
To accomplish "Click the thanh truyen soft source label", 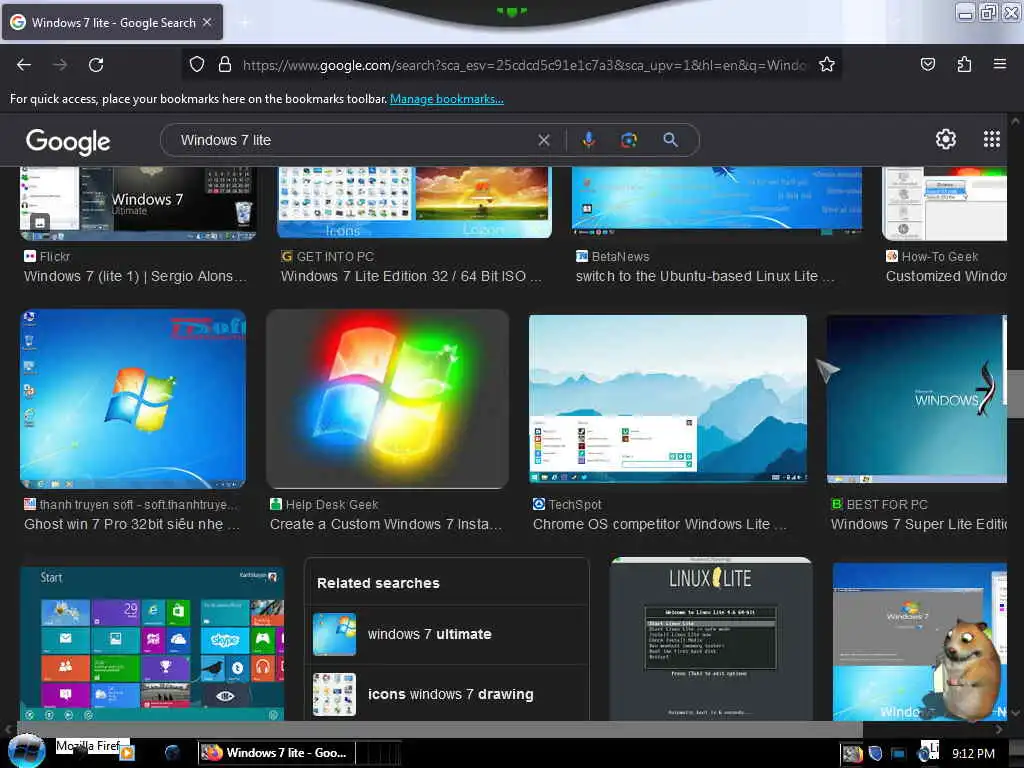I will [x=131, y=504].
